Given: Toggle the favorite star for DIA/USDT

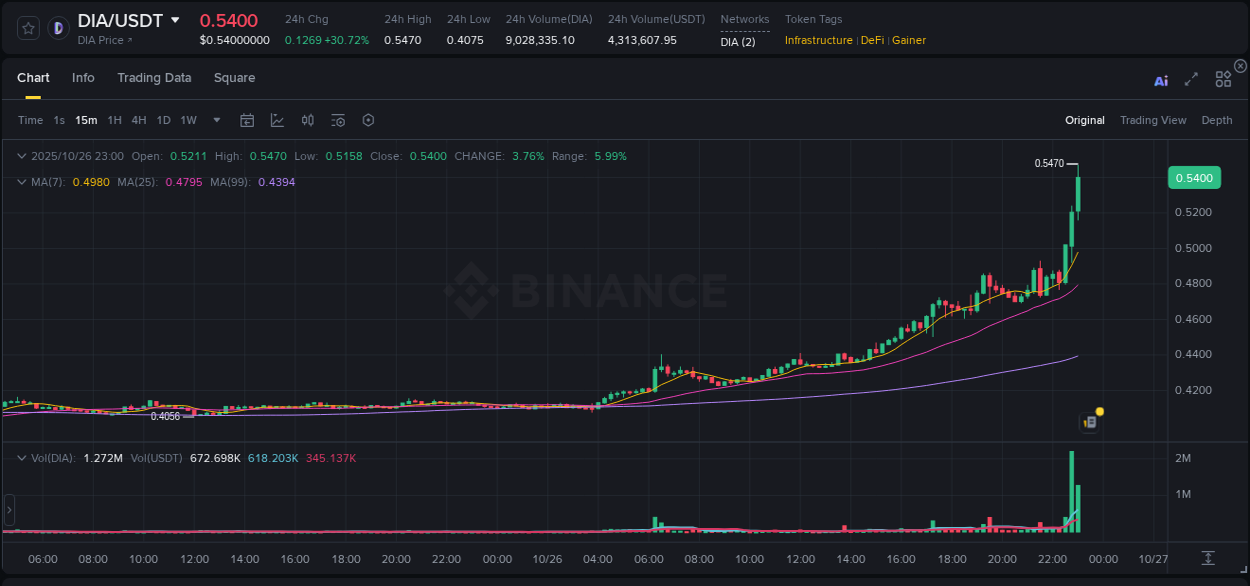Looking at the screenshot, I should point(28,27).
